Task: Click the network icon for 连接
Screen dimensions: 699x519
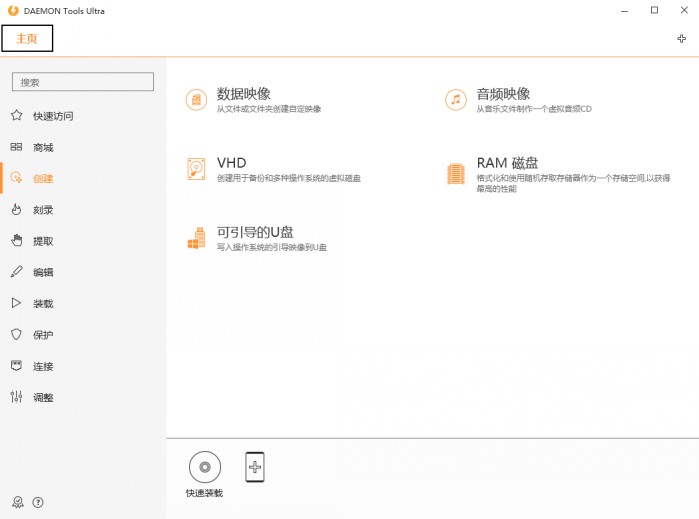Action: coord(16,366)
